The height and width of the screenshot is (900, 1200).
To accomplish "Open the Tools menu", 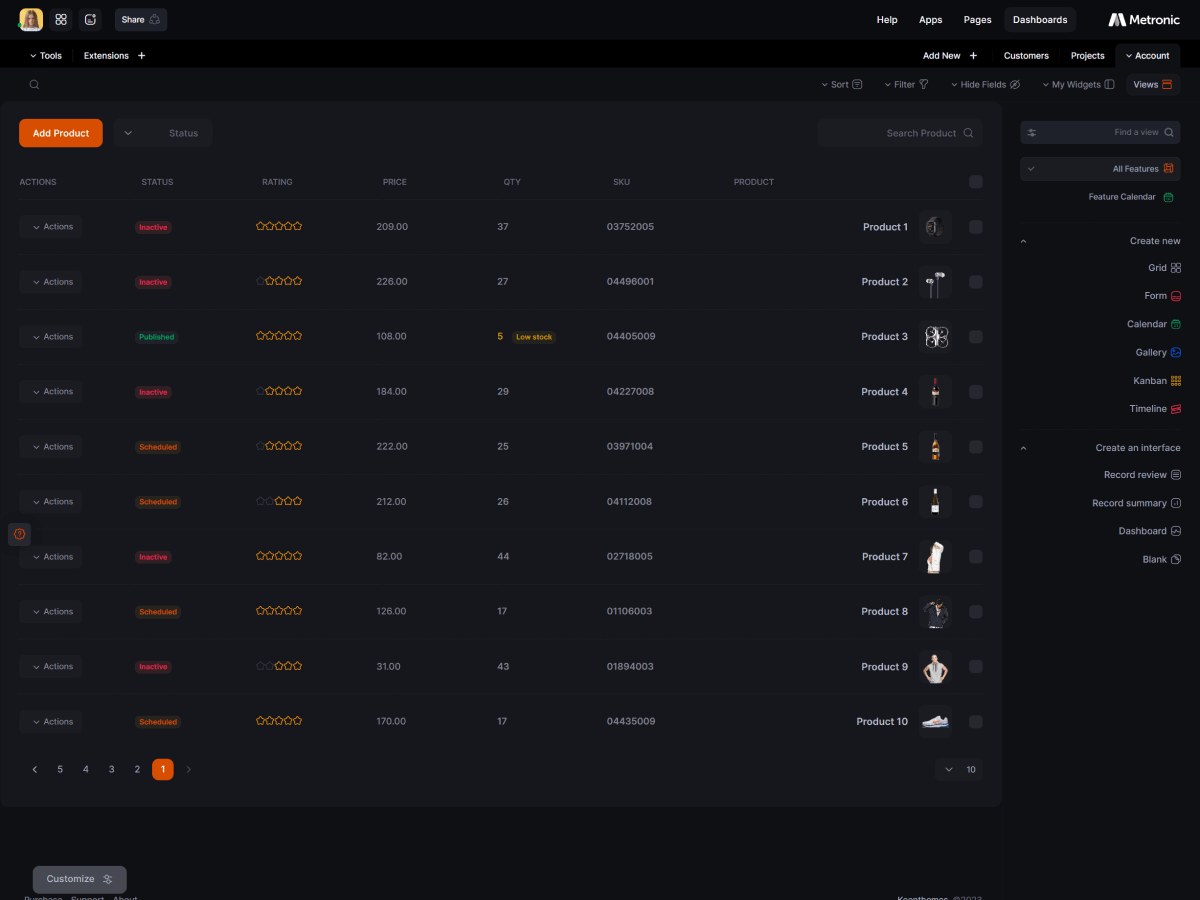I will click(x=46, y=56).
